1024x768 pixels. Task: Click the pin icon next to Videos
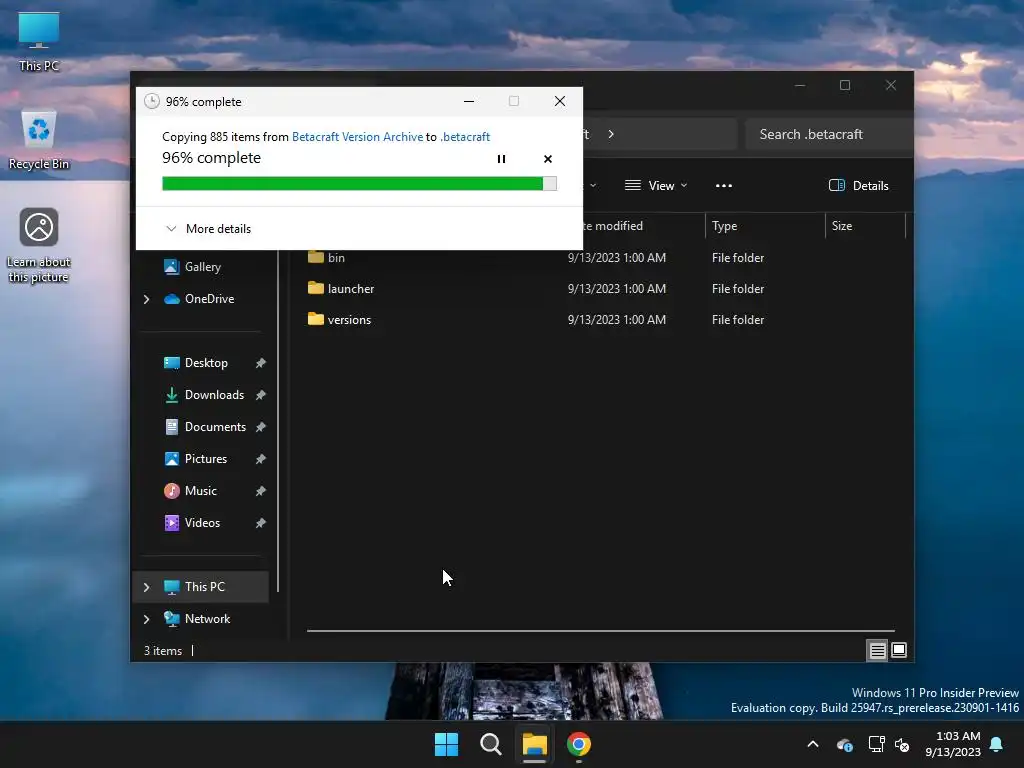point(261,523)
